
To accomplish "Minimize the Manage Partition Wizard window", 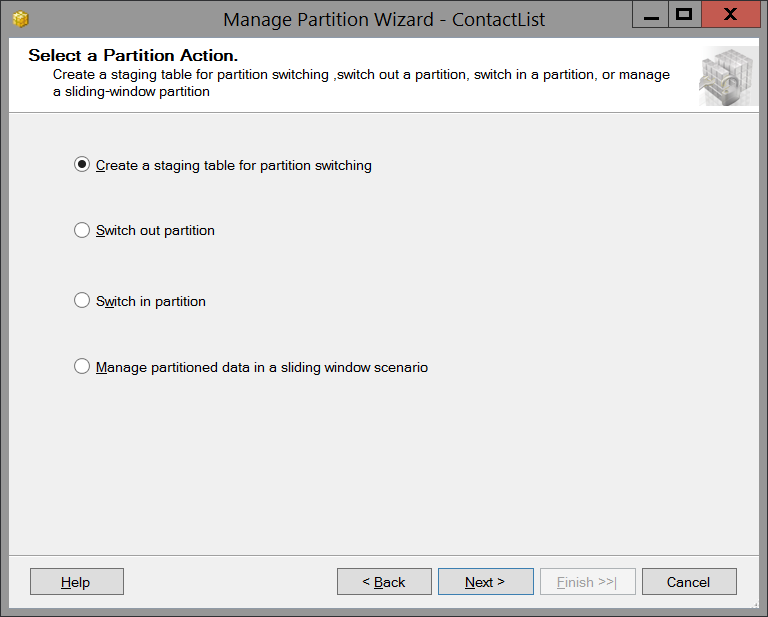I will tap(650, 14).
